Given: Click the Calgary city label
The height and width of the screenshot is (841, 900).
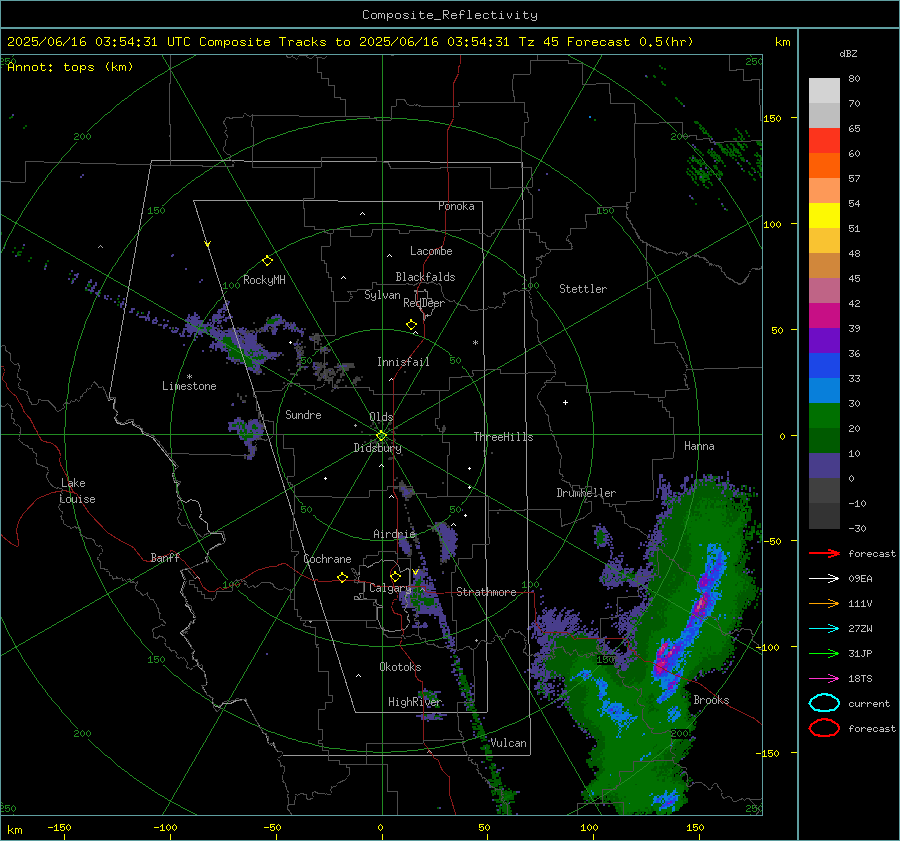Looking at the screenshot, I should click(x=390, y=588).
